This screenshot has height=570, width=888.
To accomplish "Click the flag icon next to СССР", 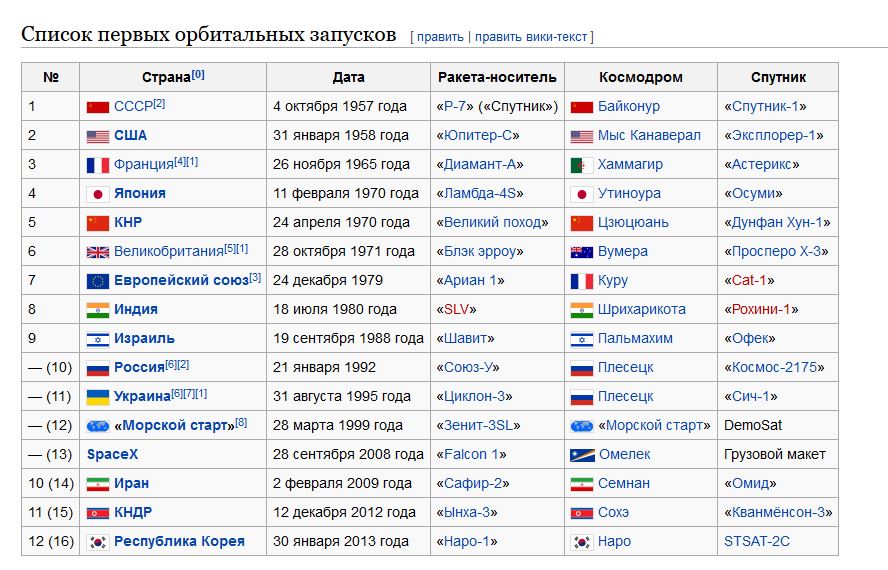I will (x=97, y=107).
